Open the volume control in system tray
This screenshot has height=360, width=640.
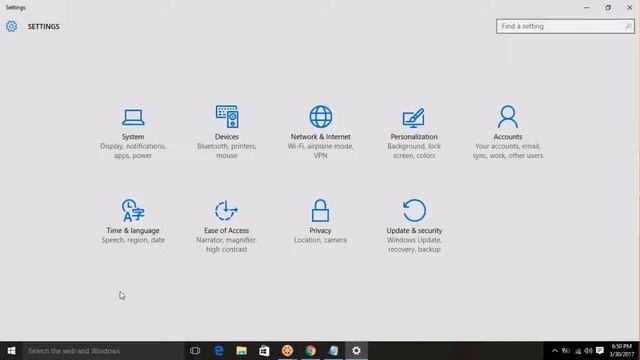(588, 351)
